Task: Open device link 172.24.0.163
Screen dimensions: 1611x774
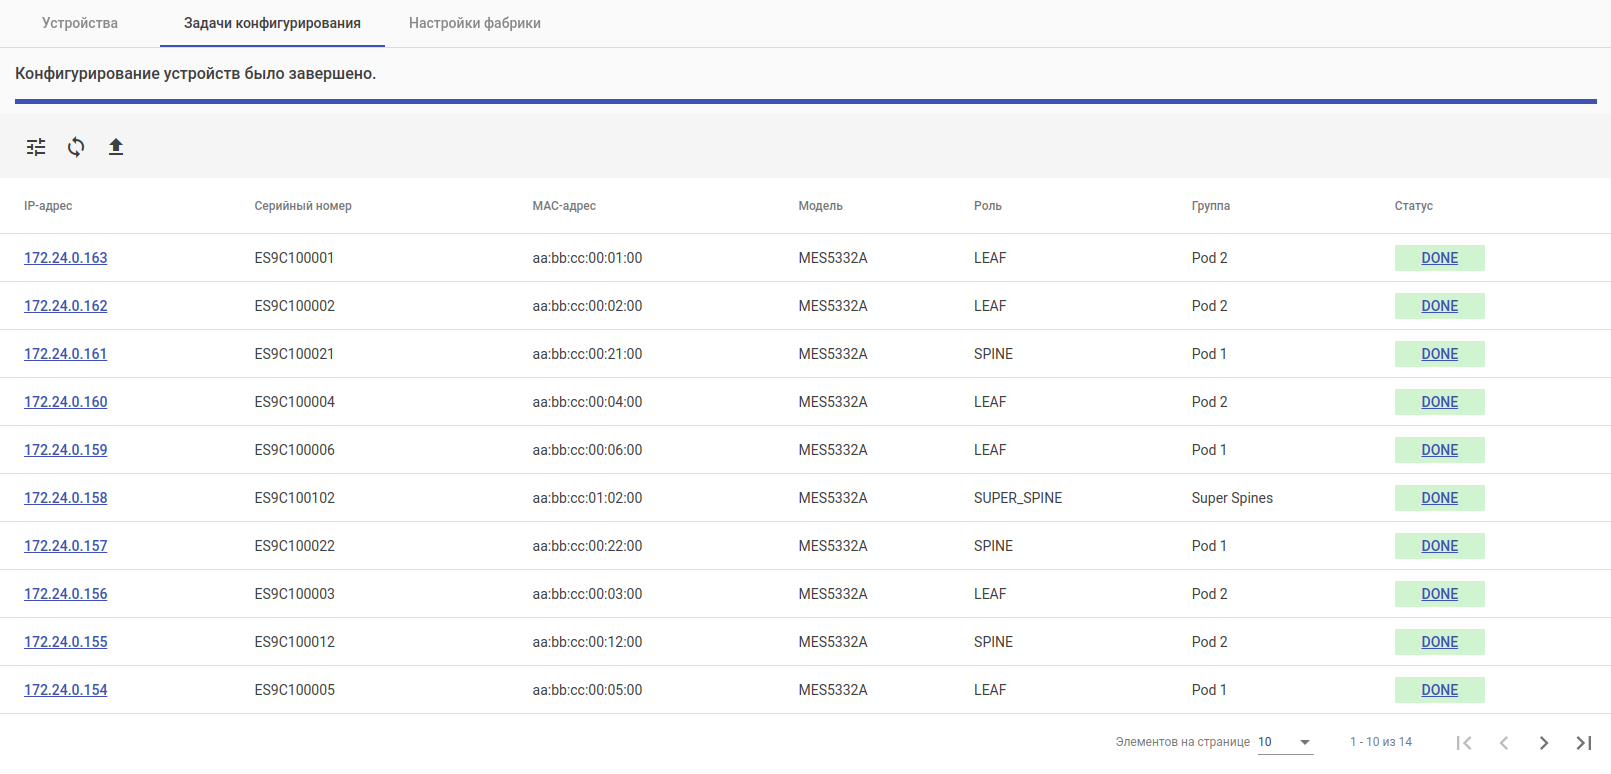Action: (66, 258)
